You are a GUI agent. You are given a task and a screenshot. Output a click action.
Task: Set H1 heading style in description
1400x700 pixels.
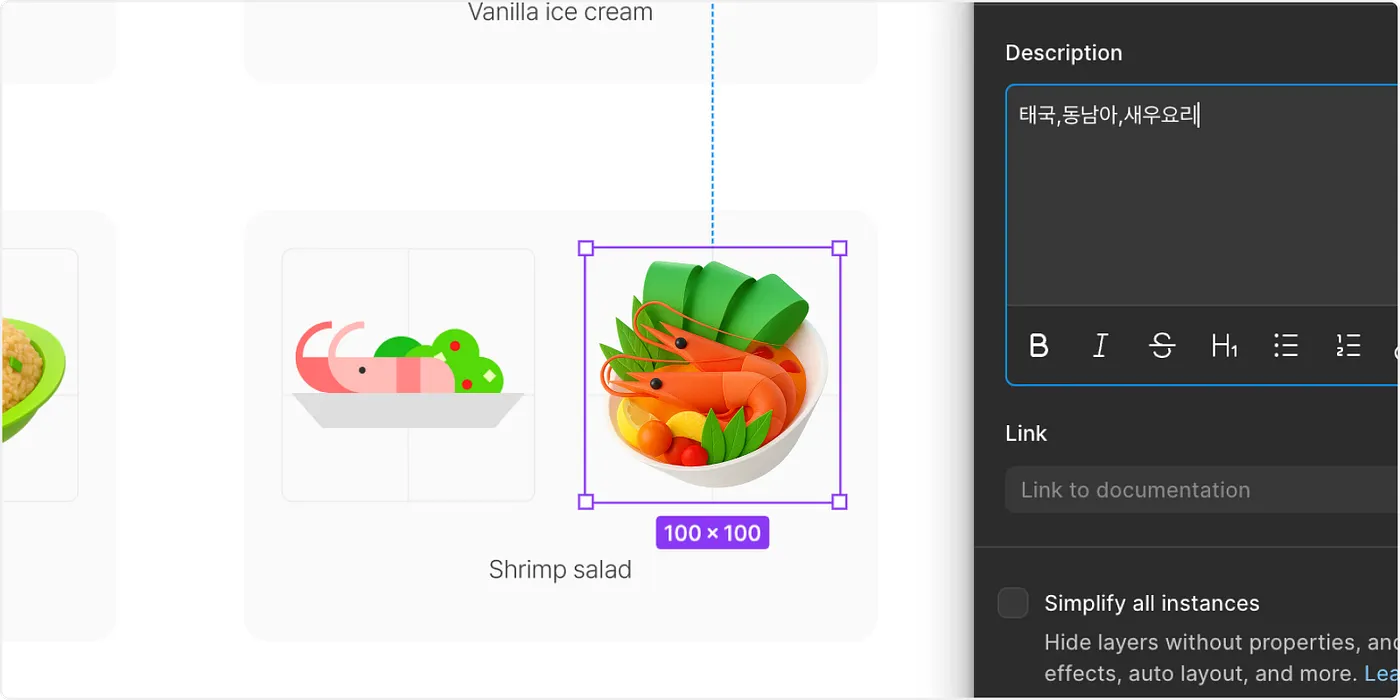pyautogui.click(x=1224, y=346)
